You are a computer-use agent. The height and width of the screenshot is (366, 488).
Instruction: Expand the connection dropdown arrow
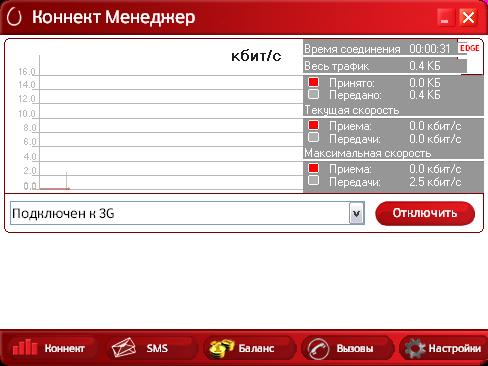356,213
